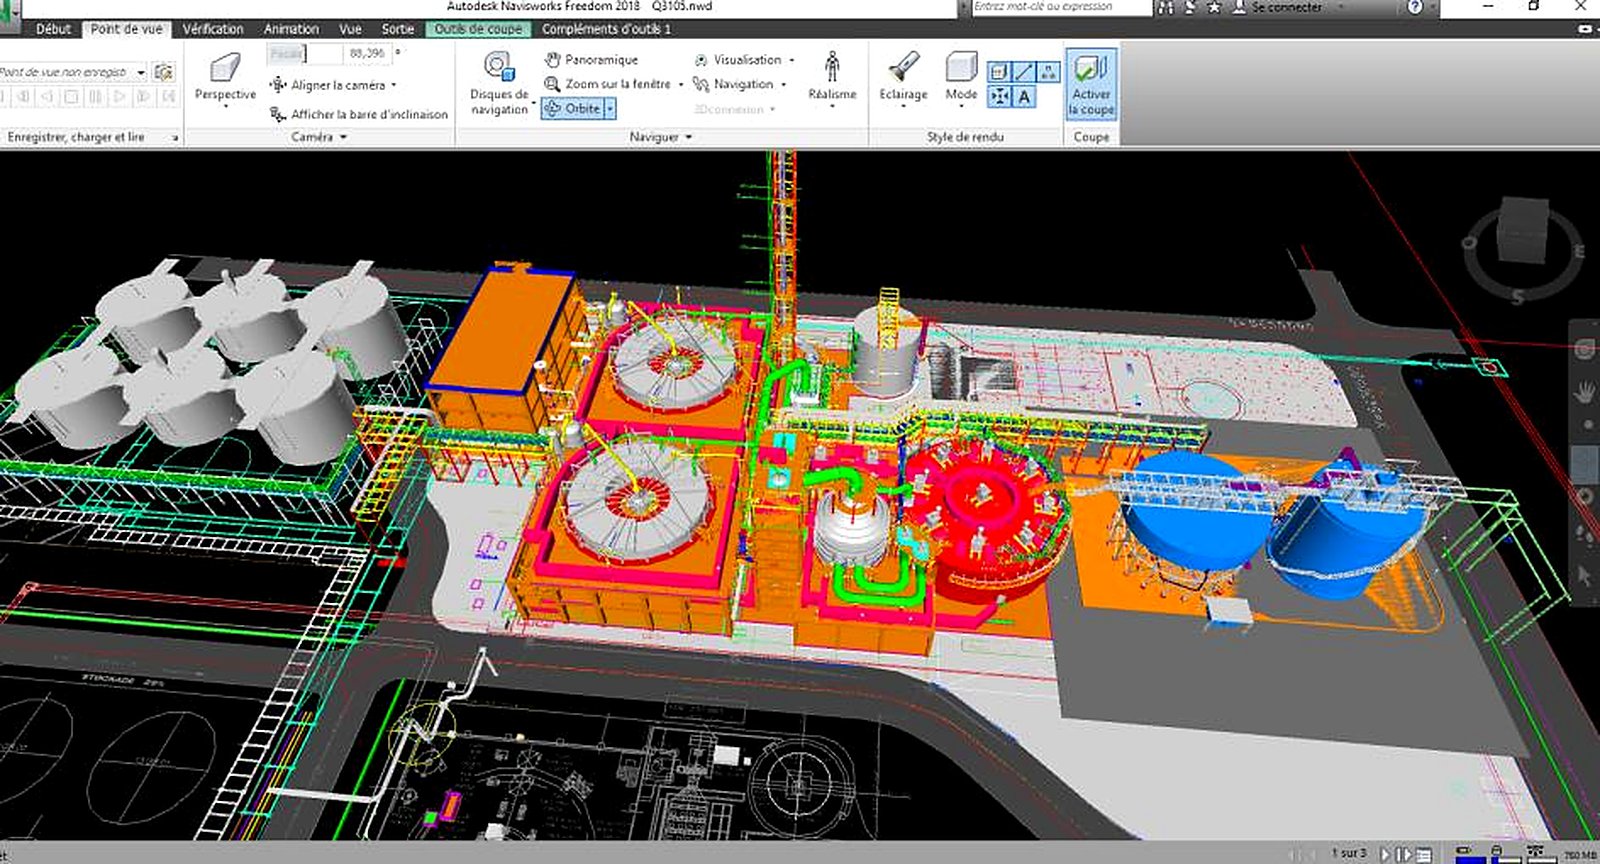Open Aligner la caméra dropdown arrow
Screen dimensions: 1600x864
pyautogui.click(x=394, y=85)
